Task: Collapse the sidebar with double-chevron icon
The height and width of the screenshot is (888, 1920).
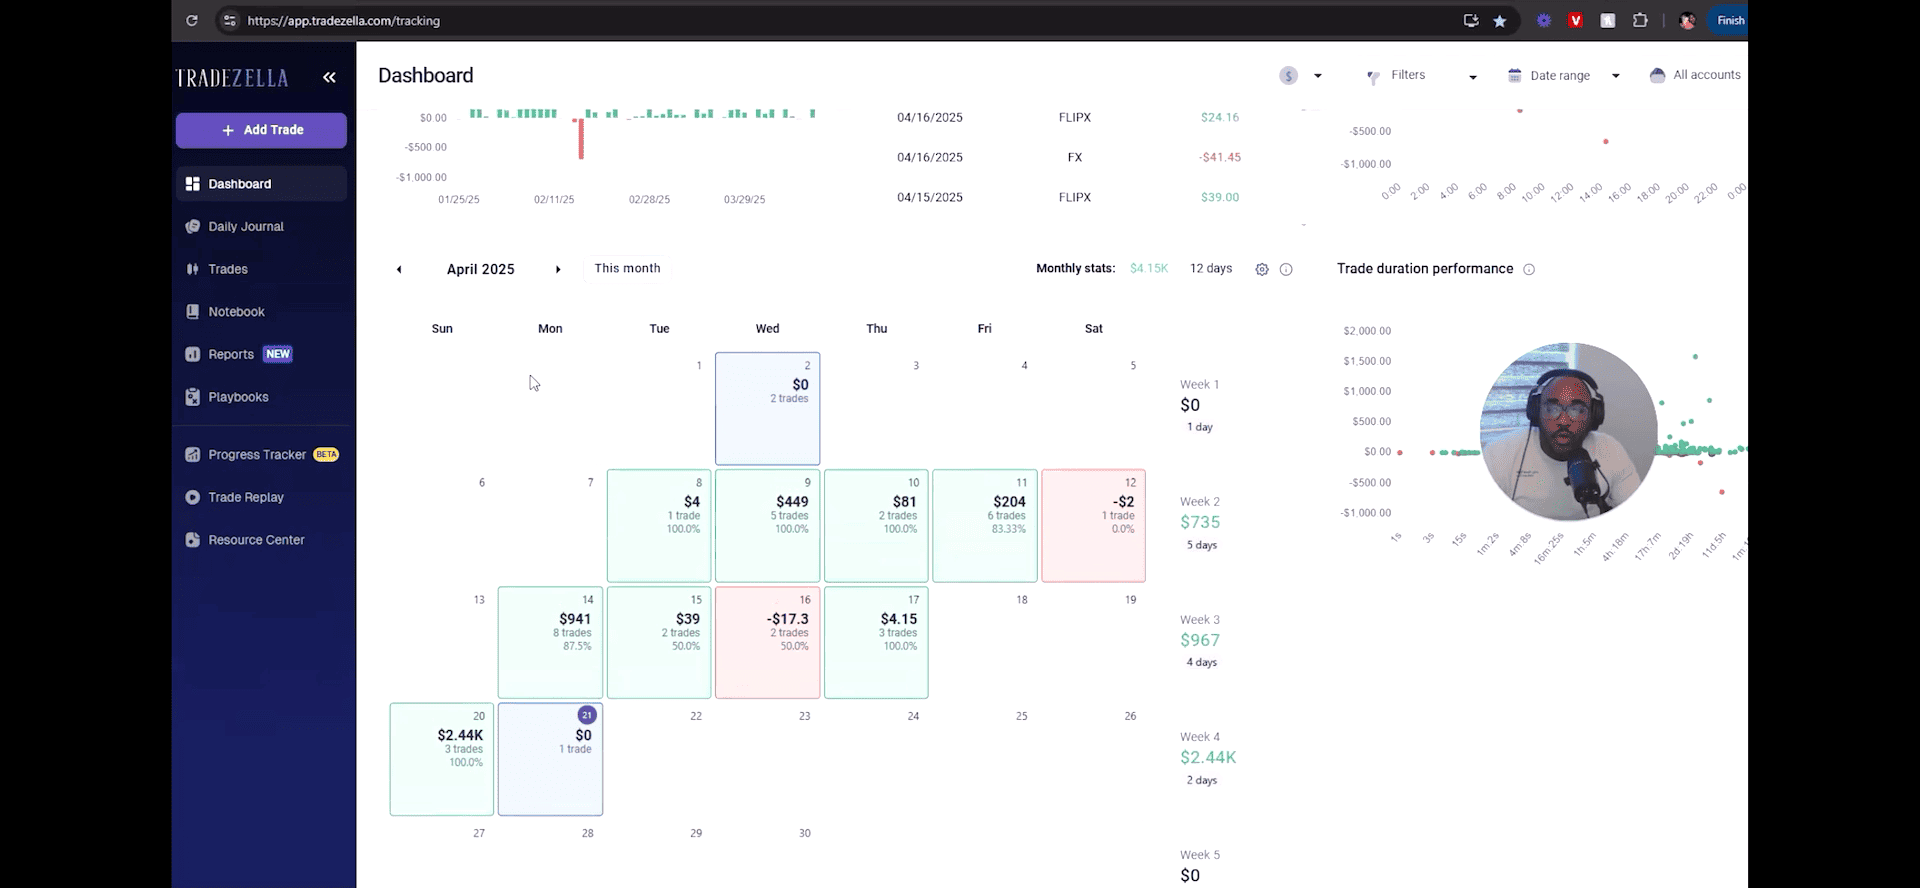Action: (329, 78)
